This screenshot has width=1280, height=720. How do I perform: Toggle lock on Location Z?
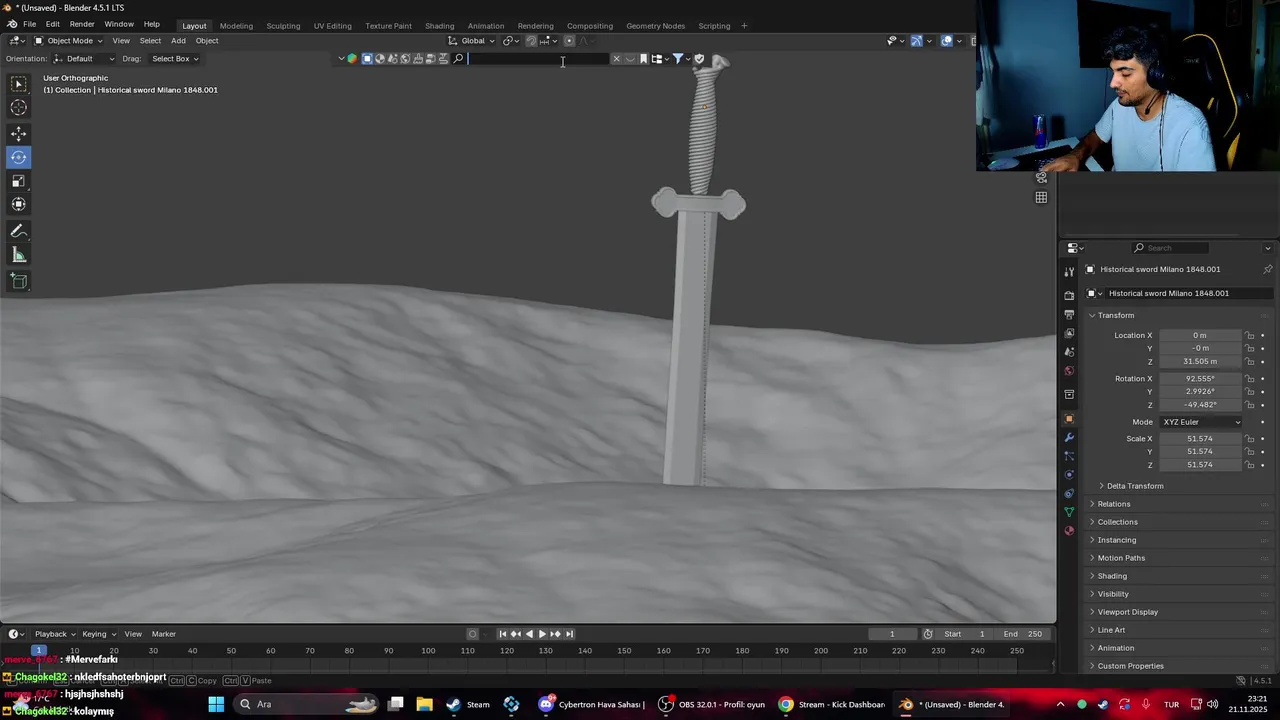pos(1249,361)
